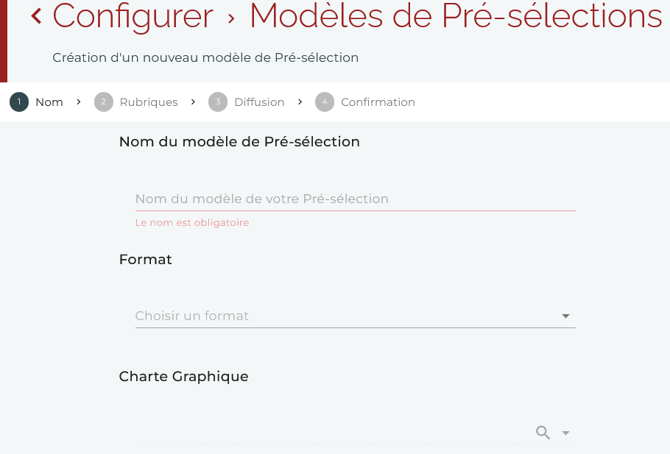Jump to the Confirmation step

click(x=377, y=102)
